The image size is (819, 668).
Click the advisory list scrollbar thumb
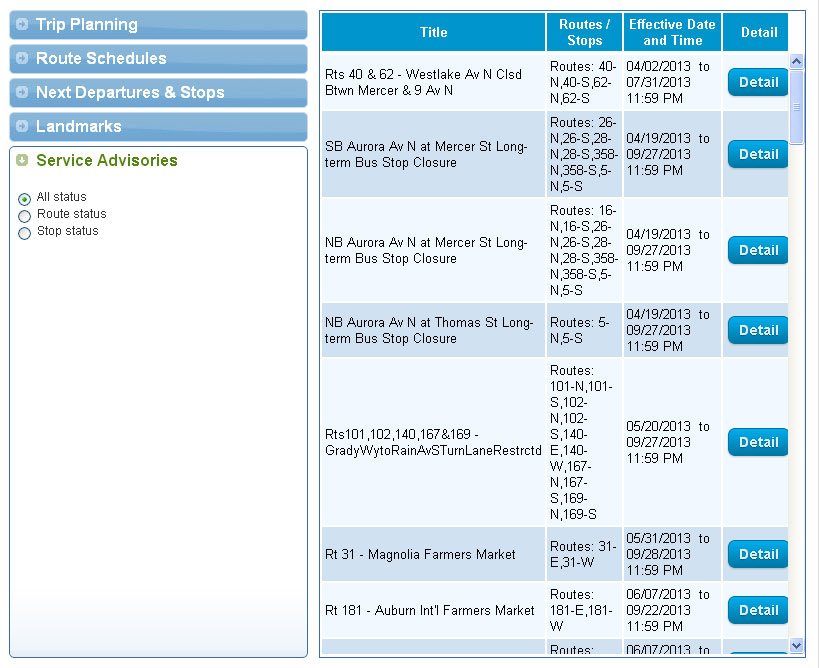tap(797, 107)
